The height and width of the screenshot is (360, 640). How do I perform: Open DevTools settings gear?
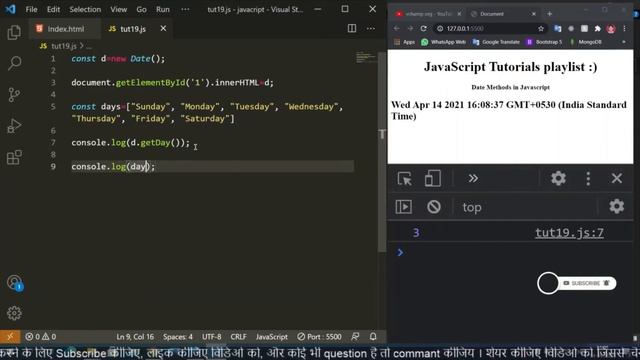click(558, 178)
